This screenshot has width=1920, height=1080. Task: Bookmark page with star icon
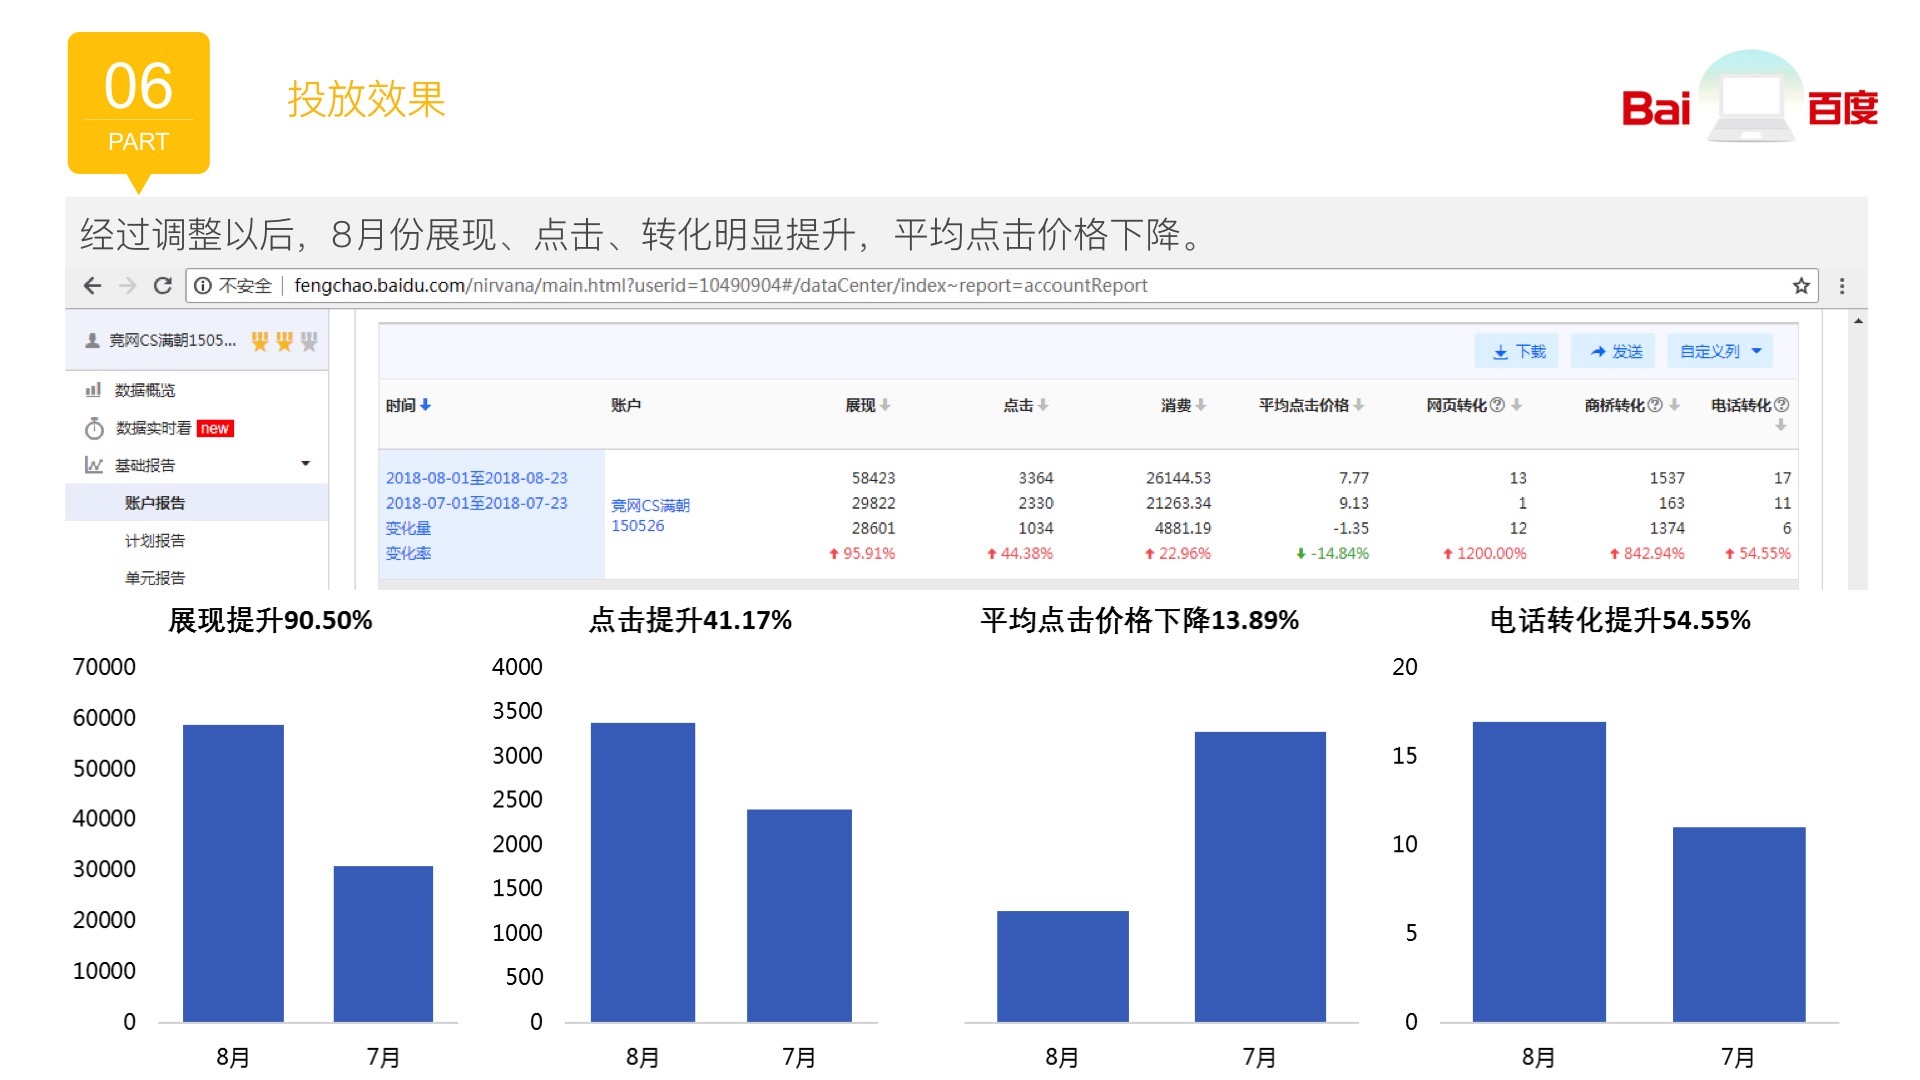tap(1801, 286)
